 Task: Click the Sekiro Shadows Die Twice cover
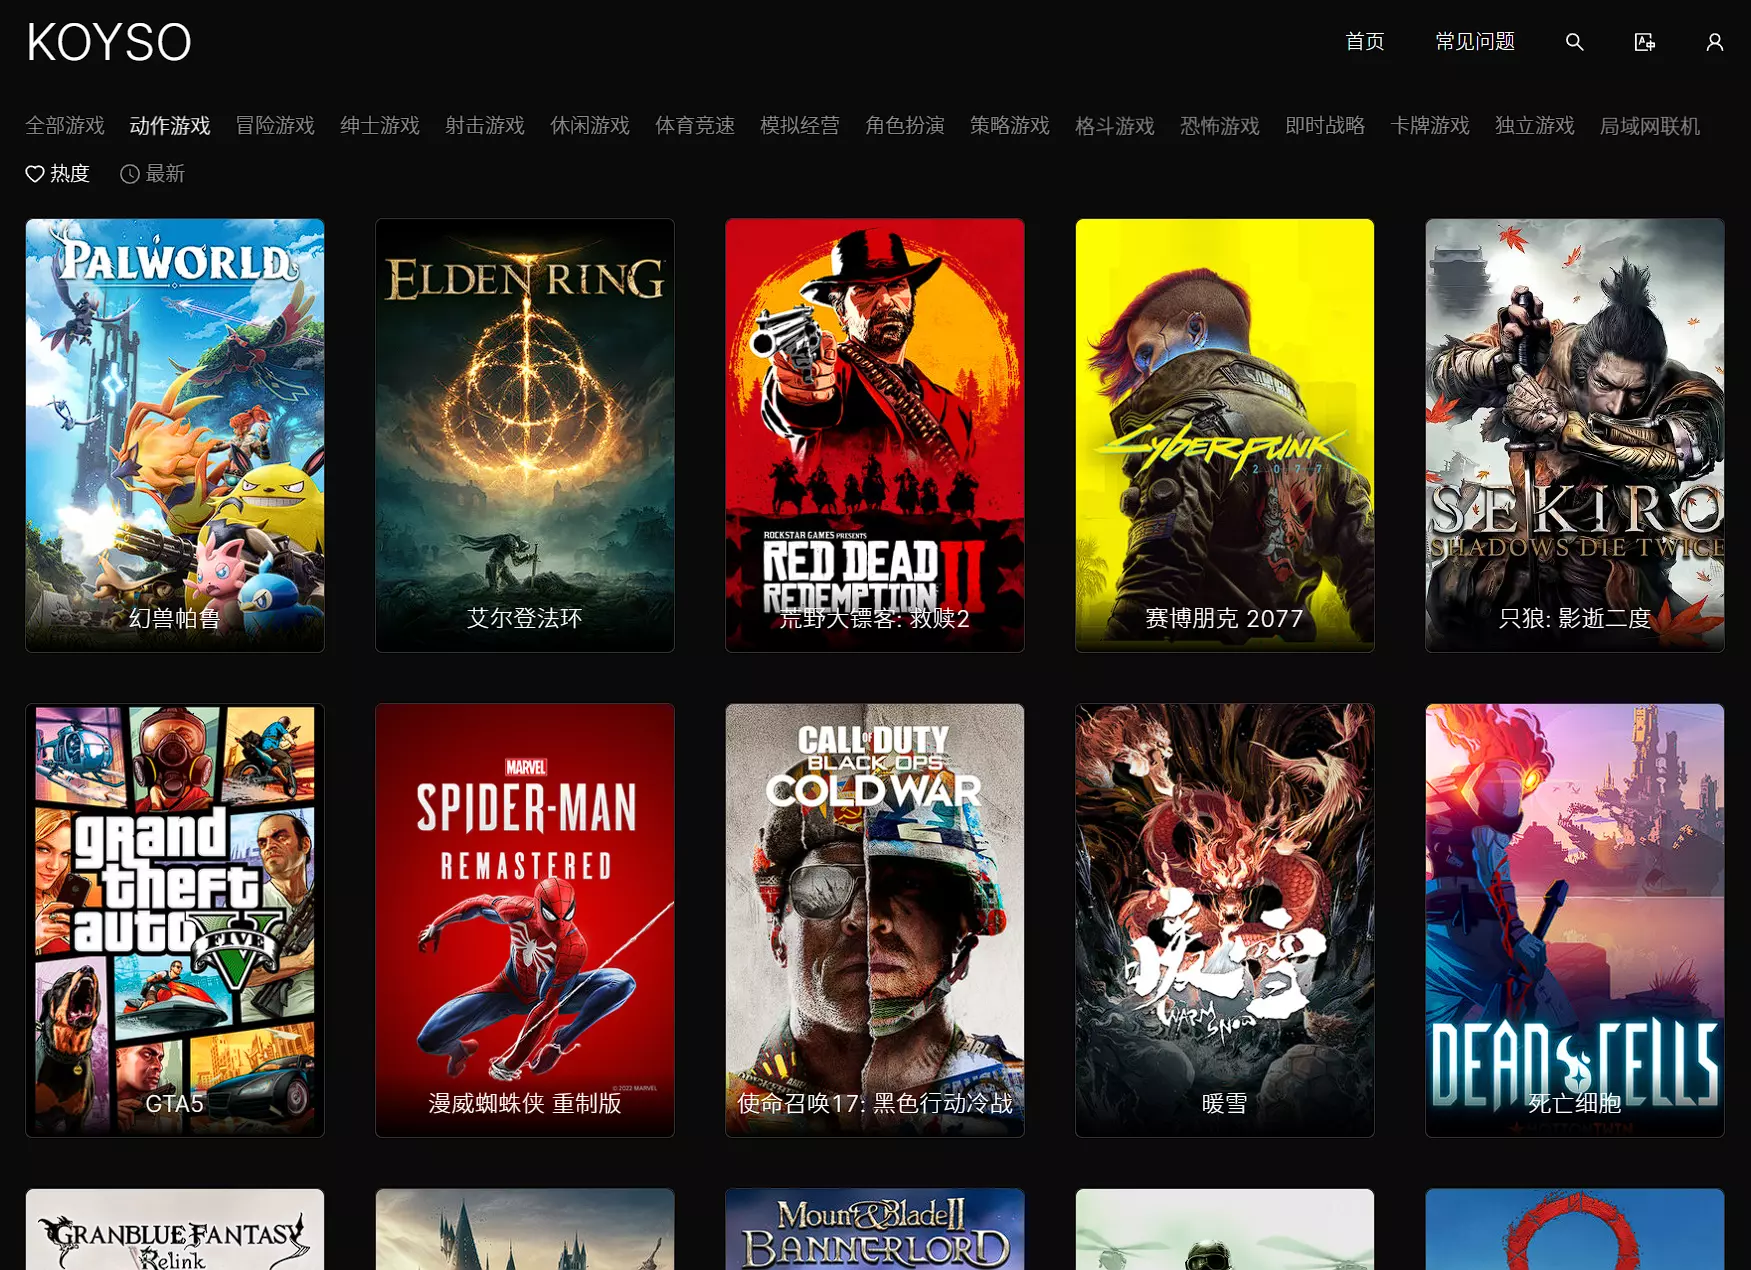(1575, 435)
